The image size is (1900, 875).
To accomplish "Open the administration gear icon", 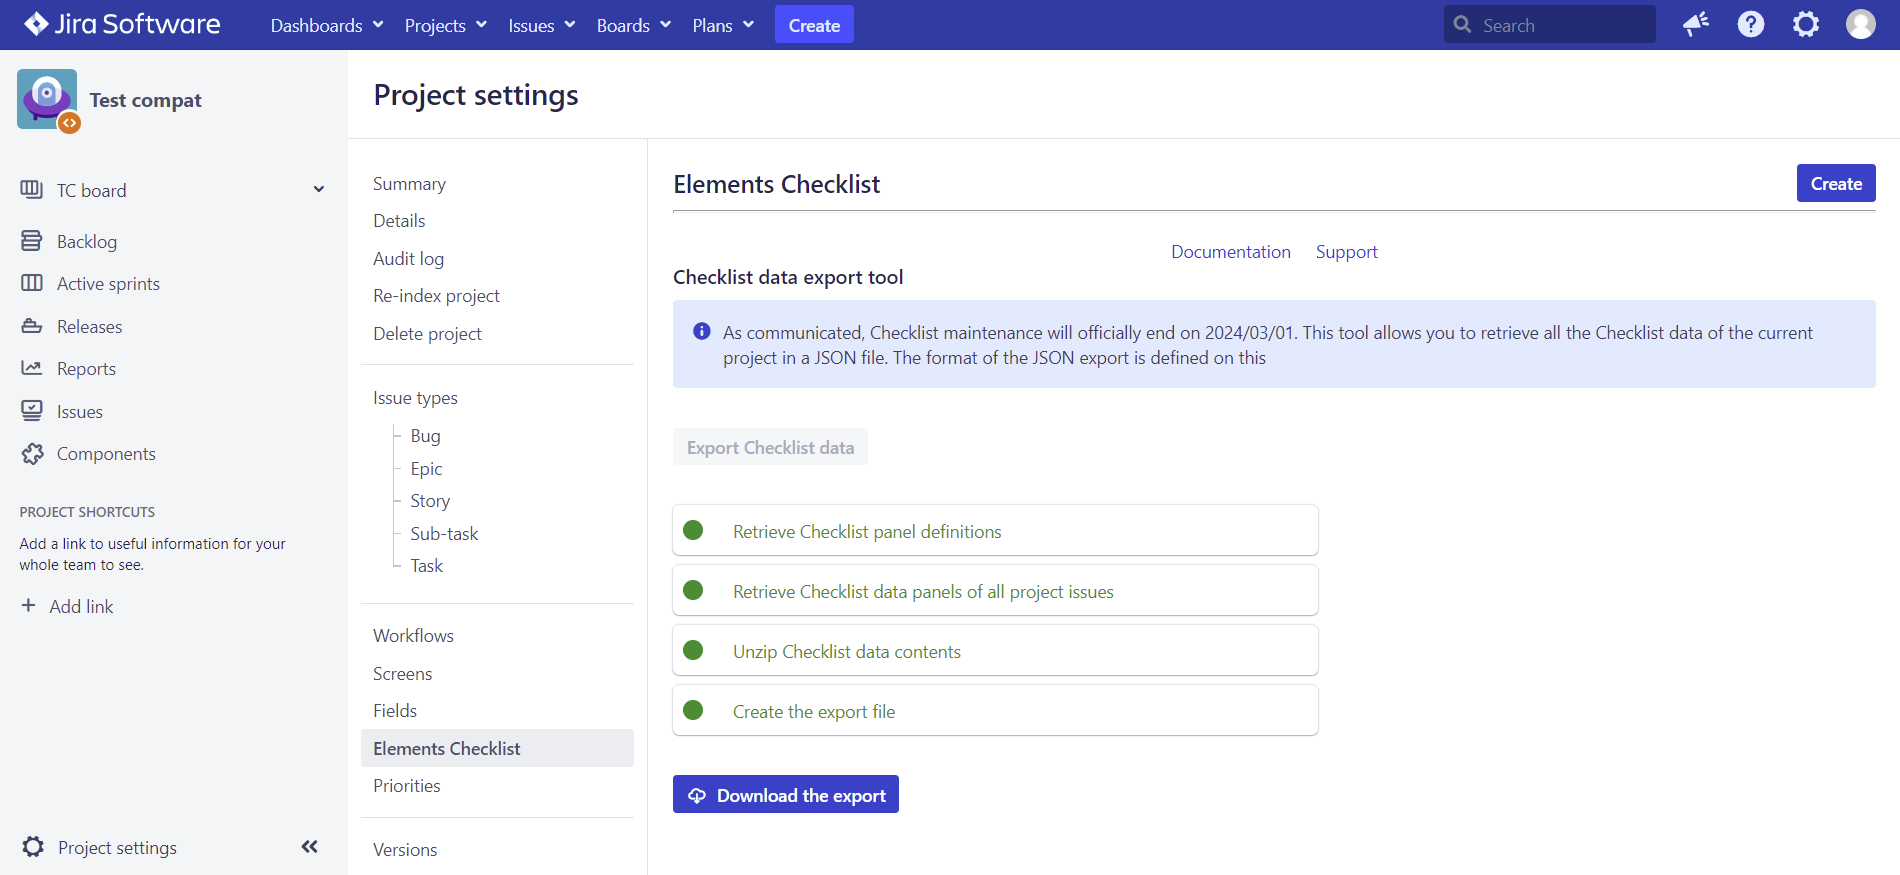I will 1806,24.
